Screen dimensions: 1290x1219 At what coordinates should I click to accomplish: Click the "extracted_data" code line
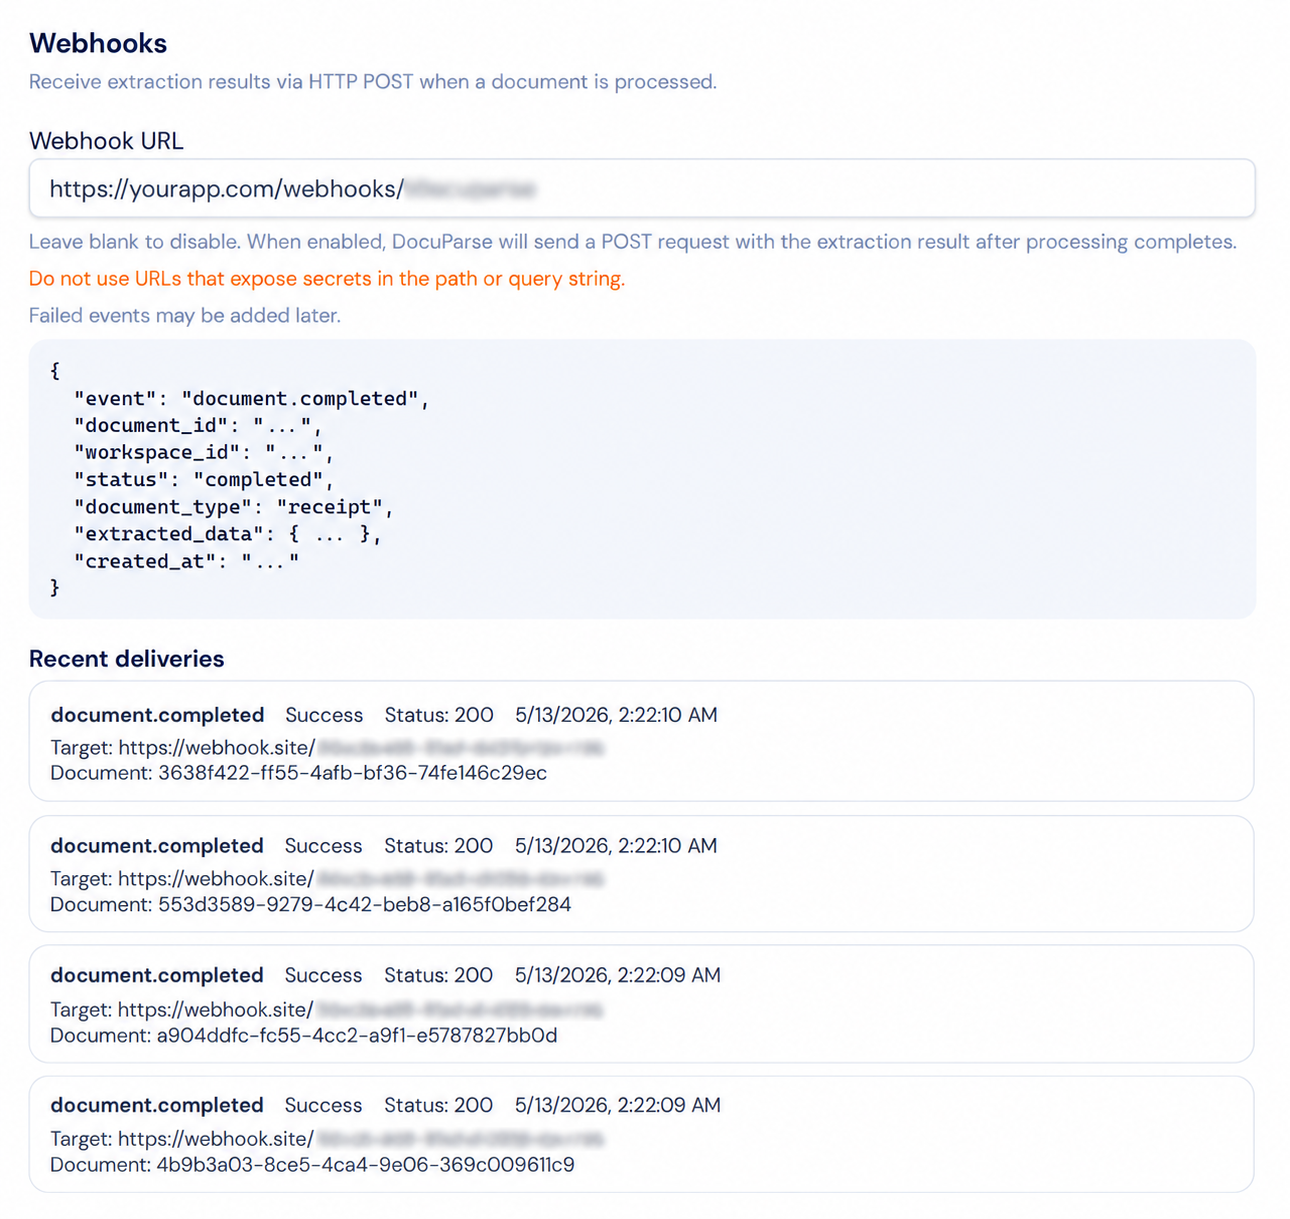227,534
